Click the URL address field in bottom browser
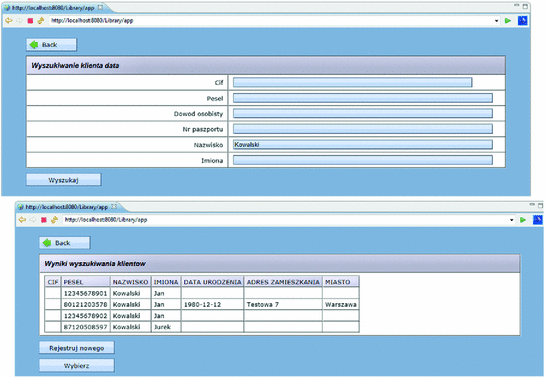The width and height of the screenshot is (545, 377). 285,220
